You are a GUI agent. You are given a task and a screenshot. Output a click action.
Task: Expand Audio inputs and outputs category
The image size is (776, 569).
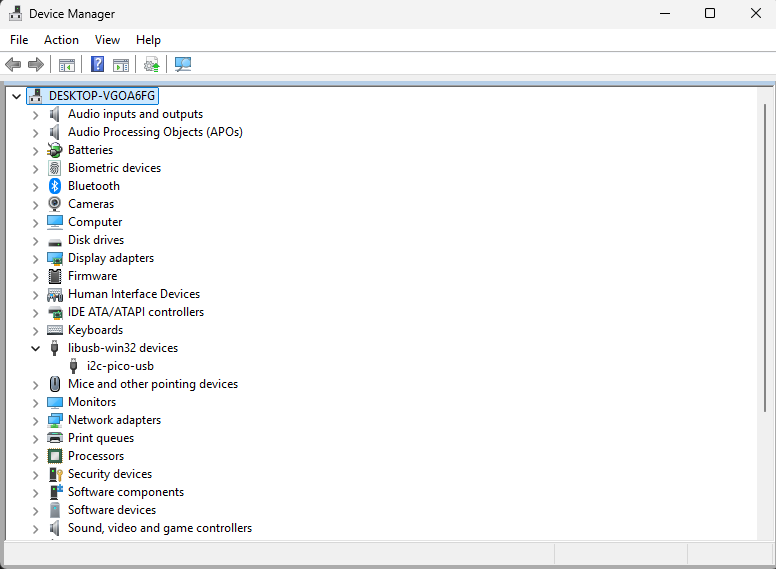(35, 115)
